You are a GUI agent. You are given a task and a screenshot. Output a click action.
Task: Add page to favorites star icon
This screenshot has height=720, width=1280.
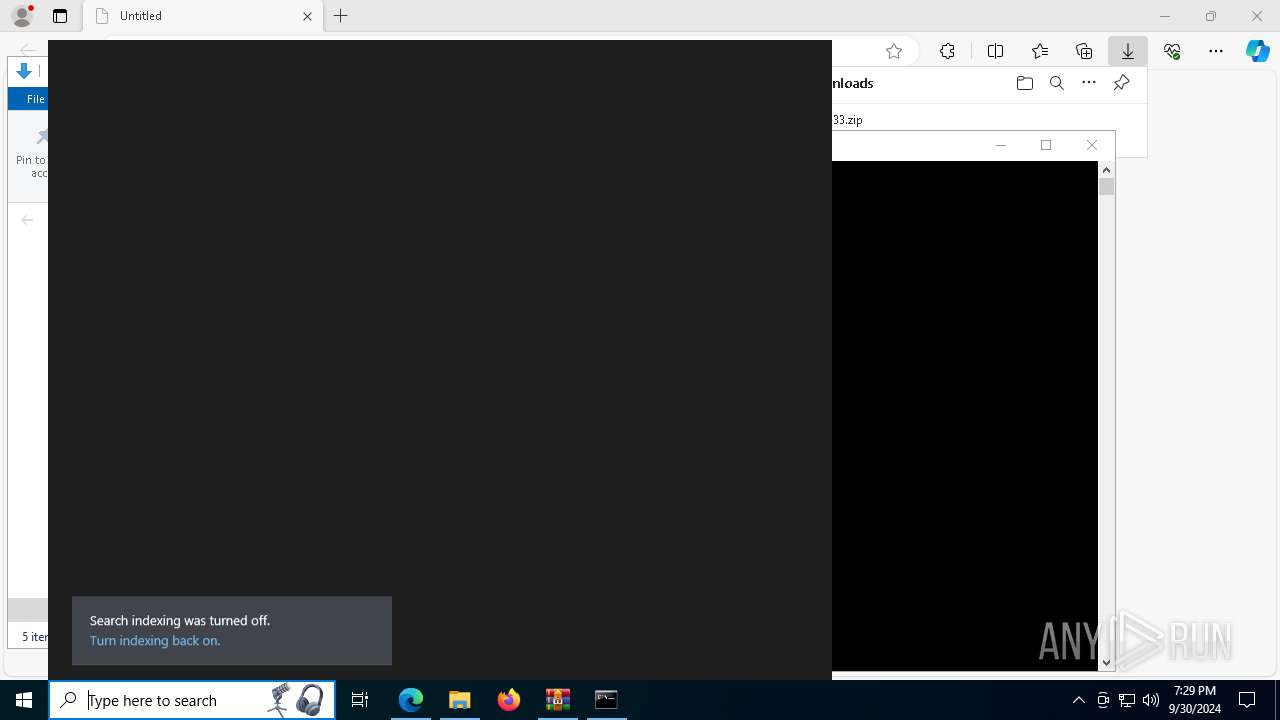894,51
